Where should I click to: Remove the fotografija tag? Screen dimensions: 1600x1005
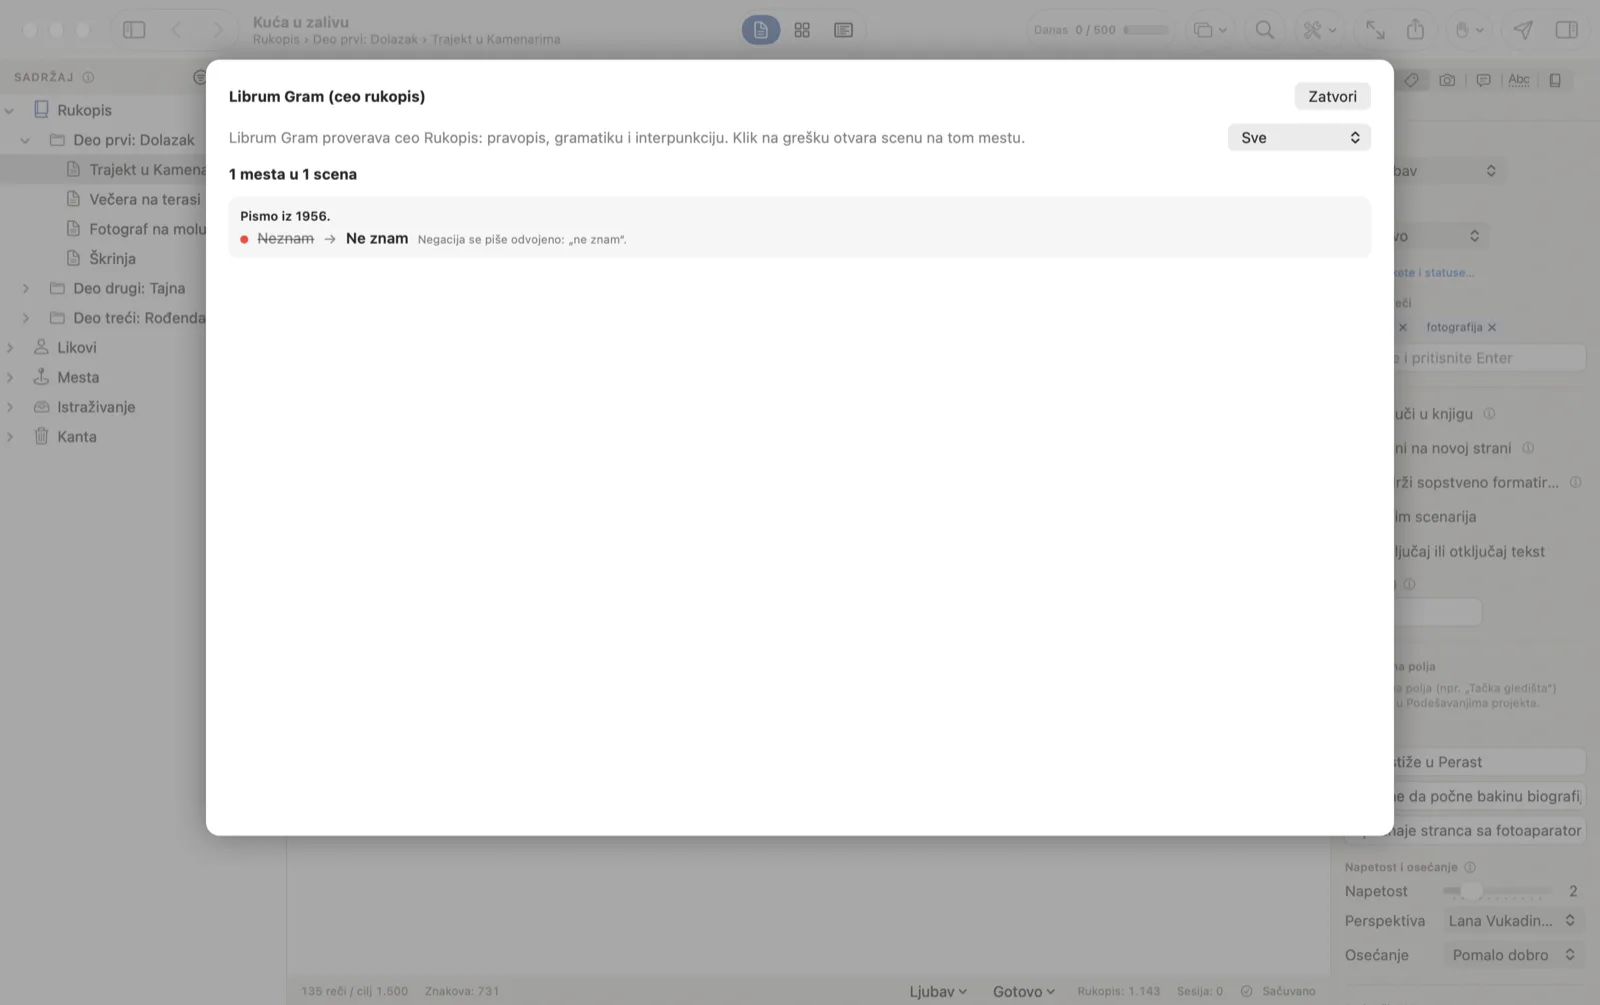(x=1492, y=327)
